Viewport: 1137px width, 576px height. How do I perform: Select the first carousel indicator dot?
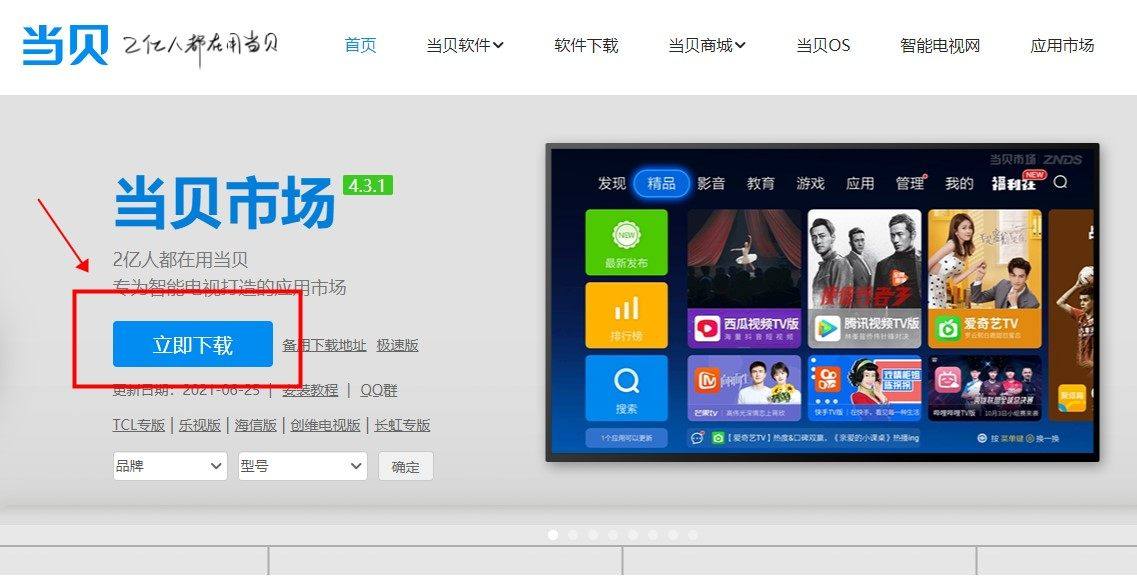coord(553,535)
